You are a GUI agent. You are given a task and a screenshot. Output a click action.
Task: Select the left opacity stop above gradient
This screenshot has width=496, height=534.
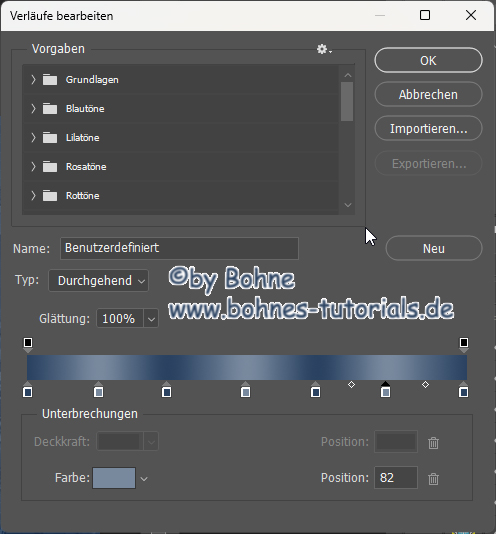28,345
